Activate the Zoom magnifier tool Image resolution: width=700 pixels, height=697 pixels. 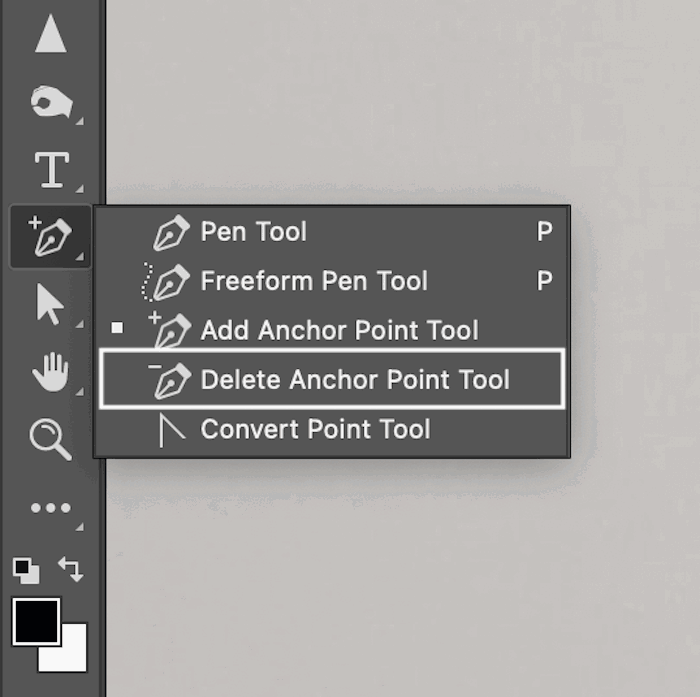pyautogui.click(x=50, y=439)
